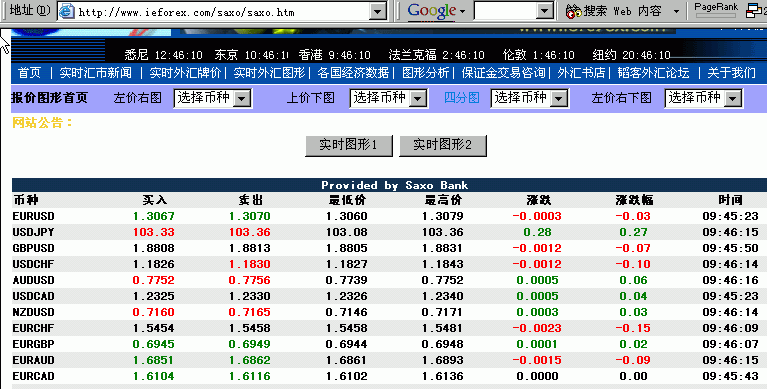Open 保证金交易咨询 navigation link

[503, 73]
